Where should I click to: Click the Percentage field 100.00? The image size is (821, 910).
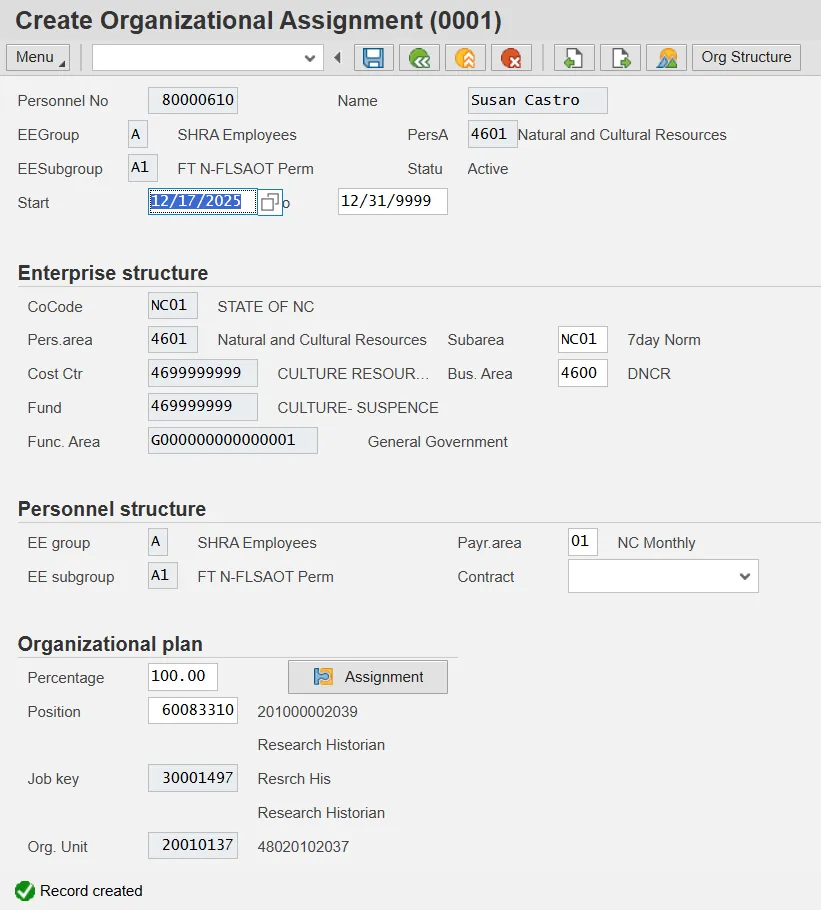tap(183, 677)
